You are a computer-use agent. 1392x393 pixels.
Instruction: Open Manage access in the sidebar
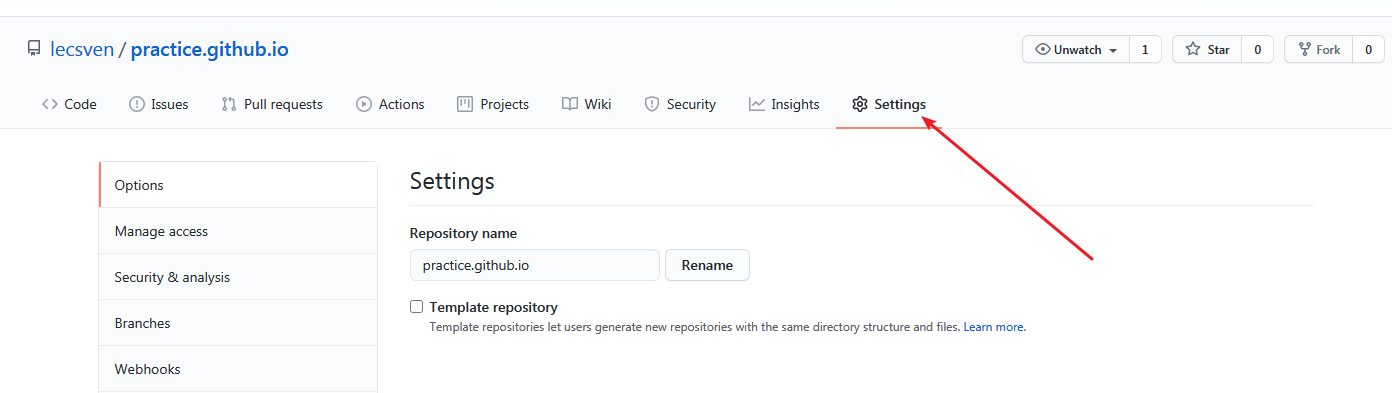coord(238,231)
